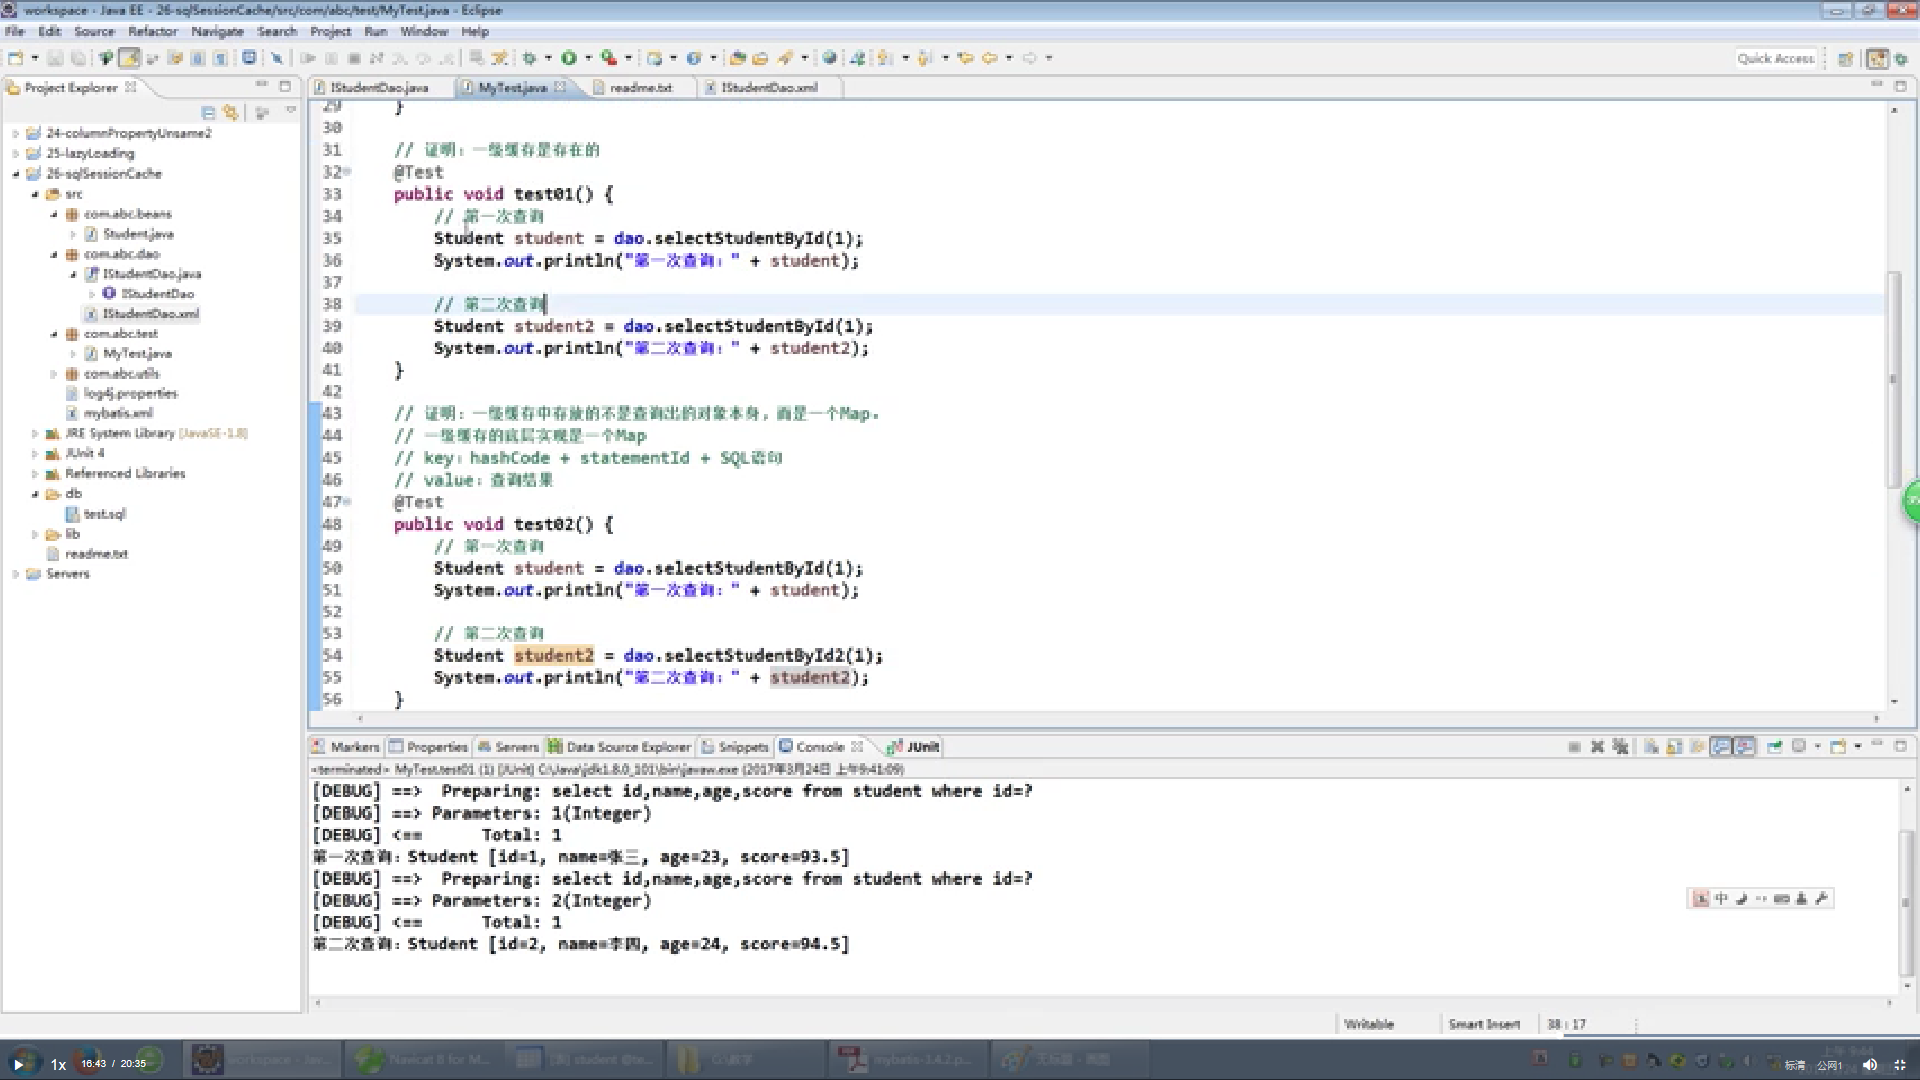This screenshot has width=1920, height=1080.
Task: Select the Servers node in Project Explorer
Action: tap(67, 574)
